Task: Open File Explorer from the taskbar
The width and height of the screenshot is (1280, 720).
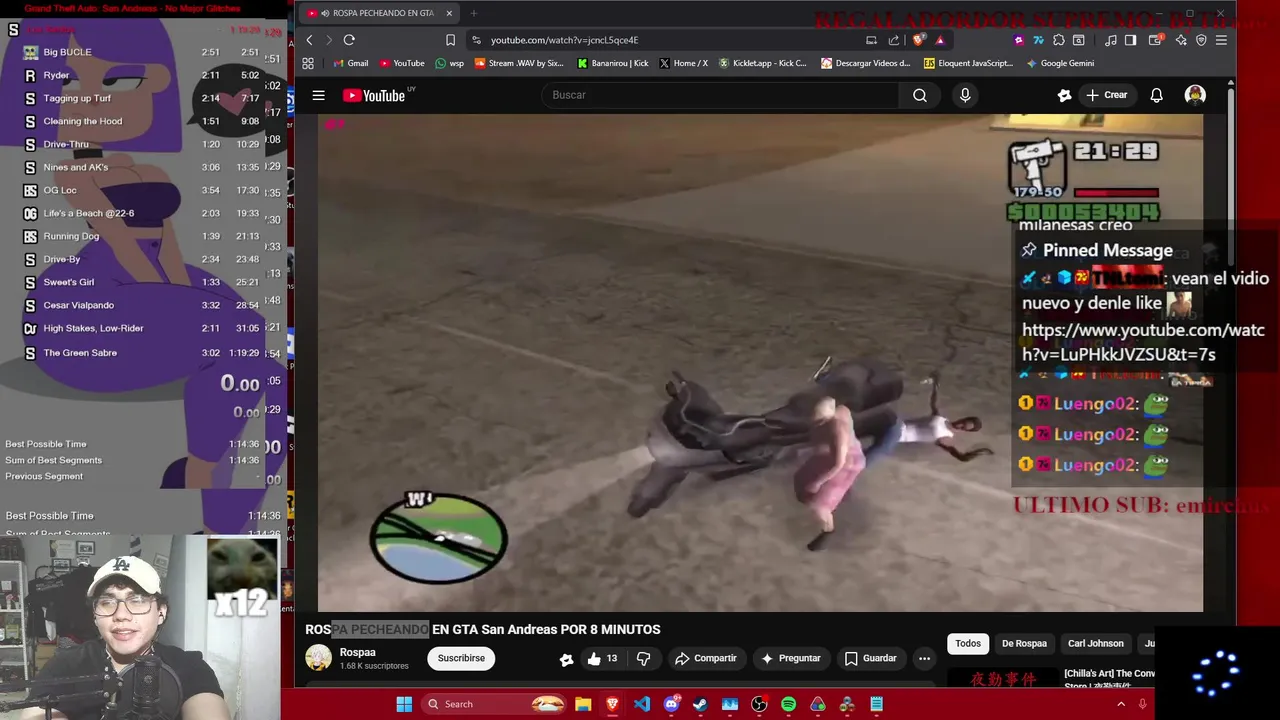Action: tap(583, 704)
